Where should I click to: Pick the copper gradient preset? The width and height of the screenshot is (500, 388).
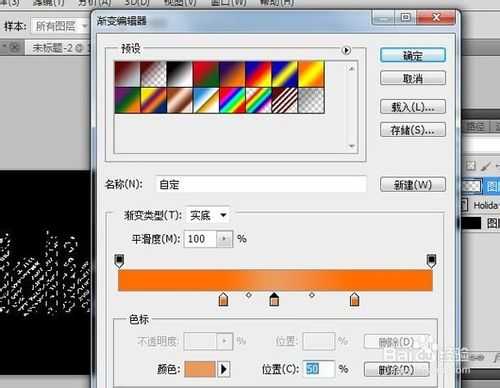tap(180, 100)
